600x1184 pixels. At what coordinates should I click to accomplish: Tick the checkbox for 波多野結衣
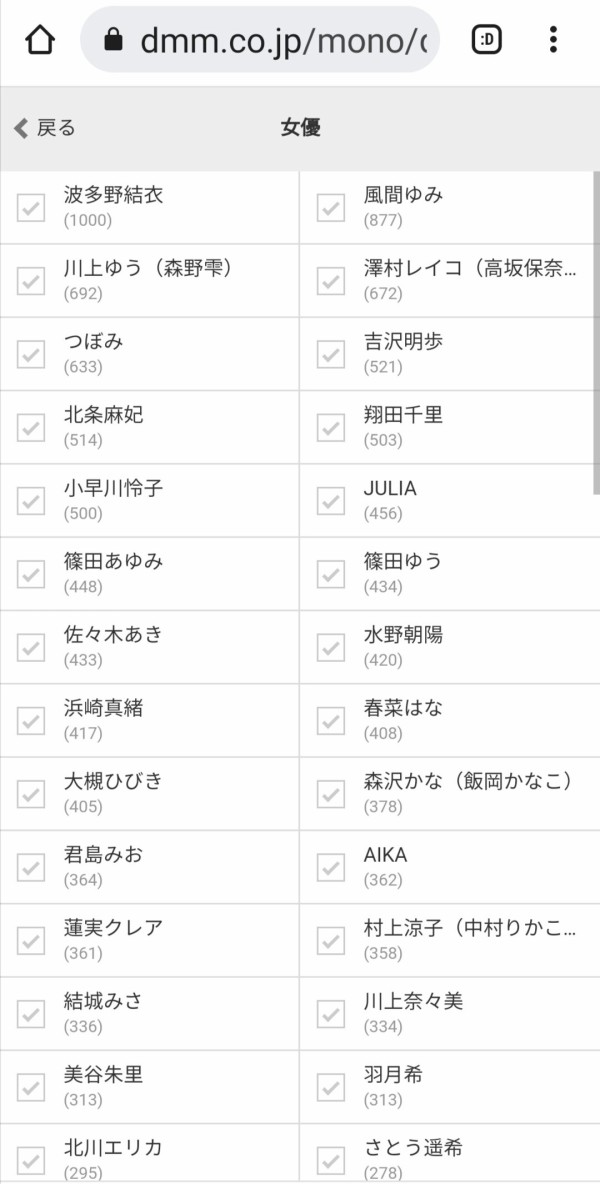(31, 207)
